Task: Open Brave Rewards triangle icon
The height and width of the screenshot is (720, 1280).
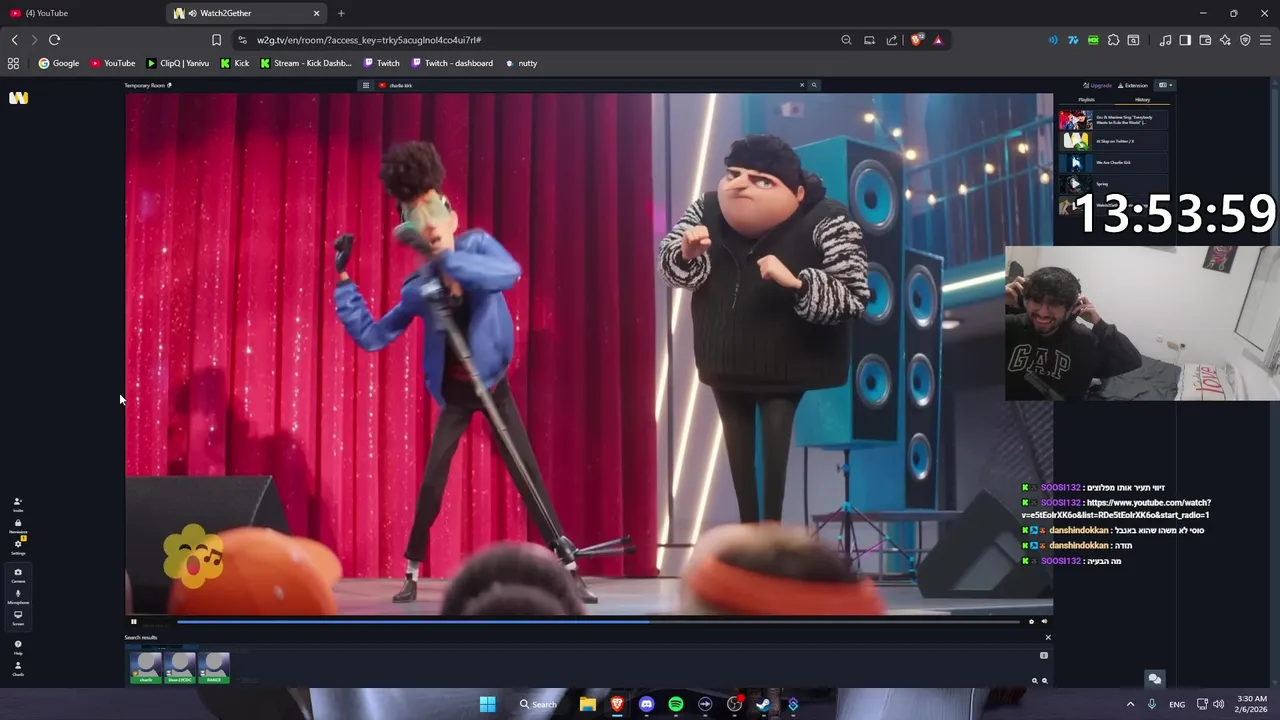Action: [x=938, y=40]
